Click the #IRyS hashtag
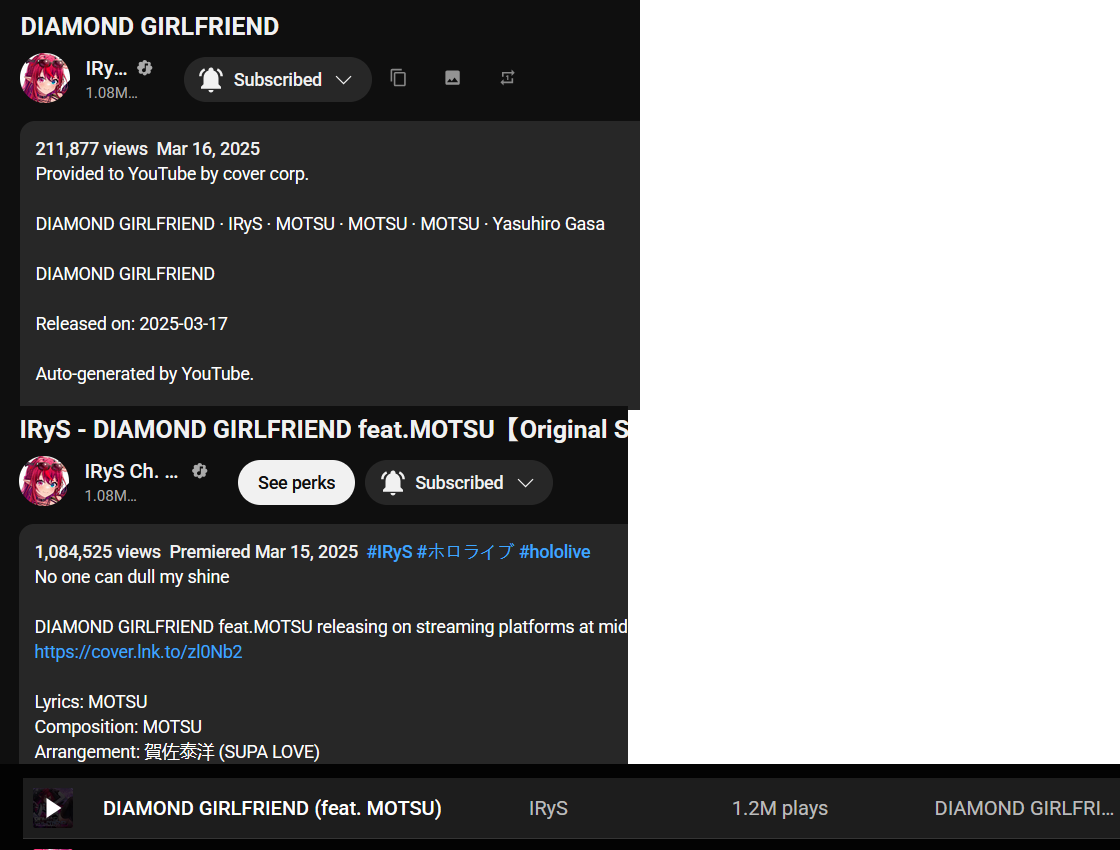The height and width of the screenshot is (850, 1120). [x=389, y=551]
